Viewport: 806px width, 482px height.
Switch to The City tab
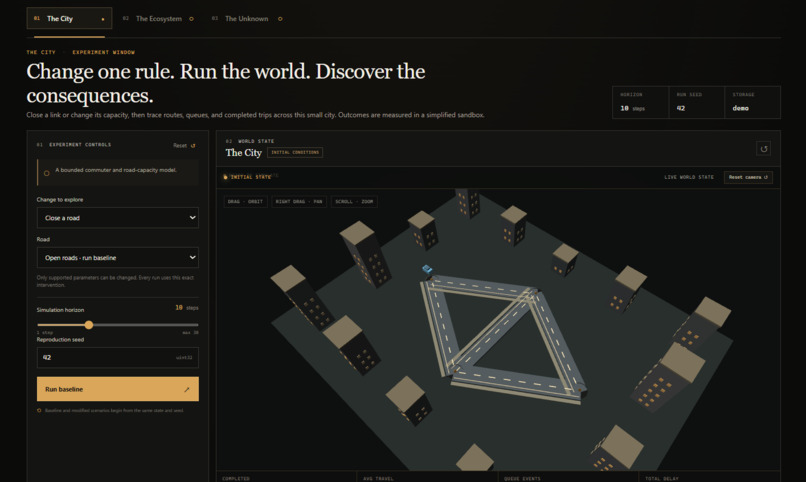point(69,18)
